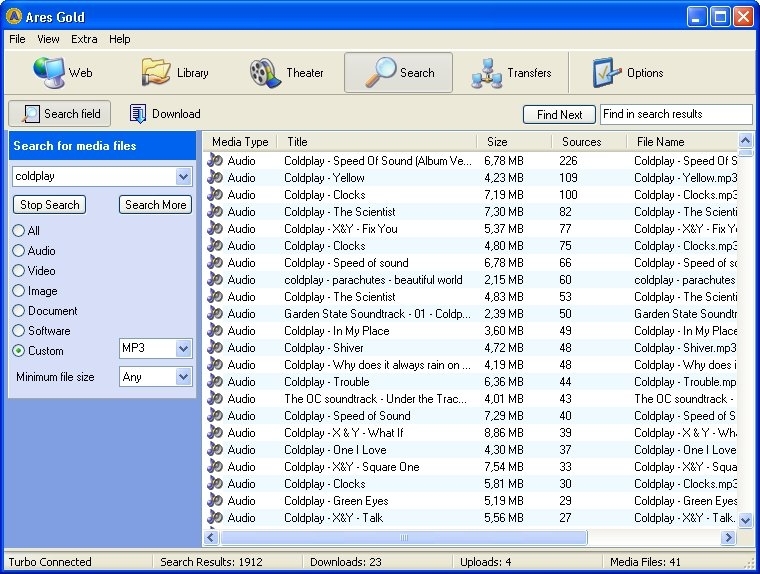Click audio icon of Speed Of Sound (Album Ve... row
Screen dimensions: 760x574
[x=215, y=160]
